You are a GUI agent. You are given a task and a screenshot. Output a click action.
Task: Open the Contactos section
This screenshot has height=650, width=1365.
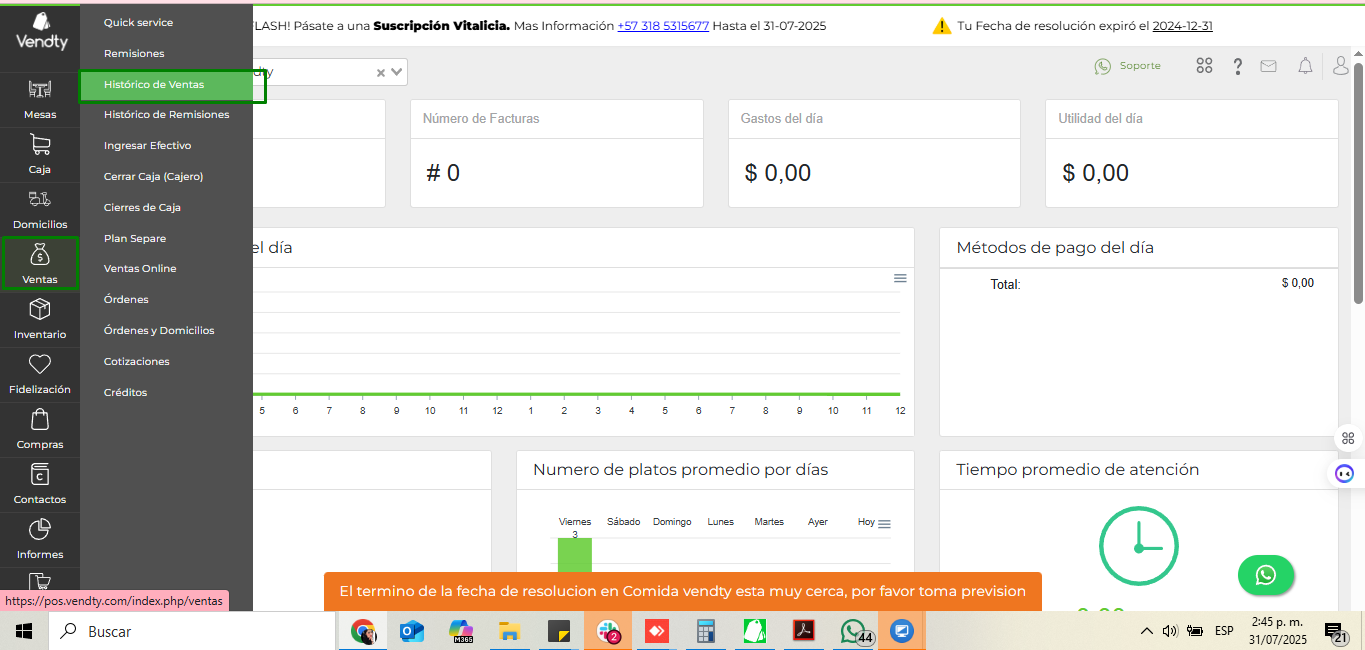point(40,483)
